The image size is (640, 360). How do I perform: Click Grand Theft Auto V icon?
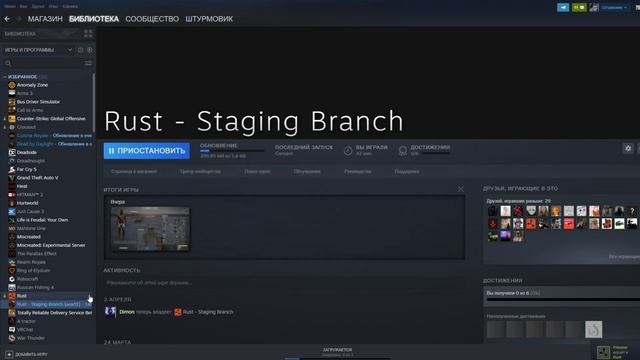12,178
